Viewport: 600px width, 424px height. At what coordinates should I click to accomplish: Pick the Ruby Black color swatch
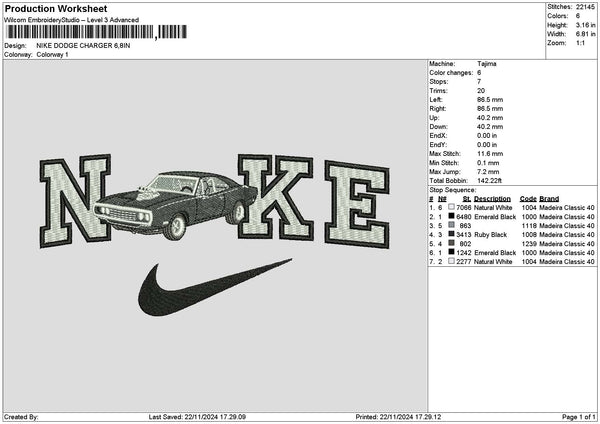(x=452, y=234)
